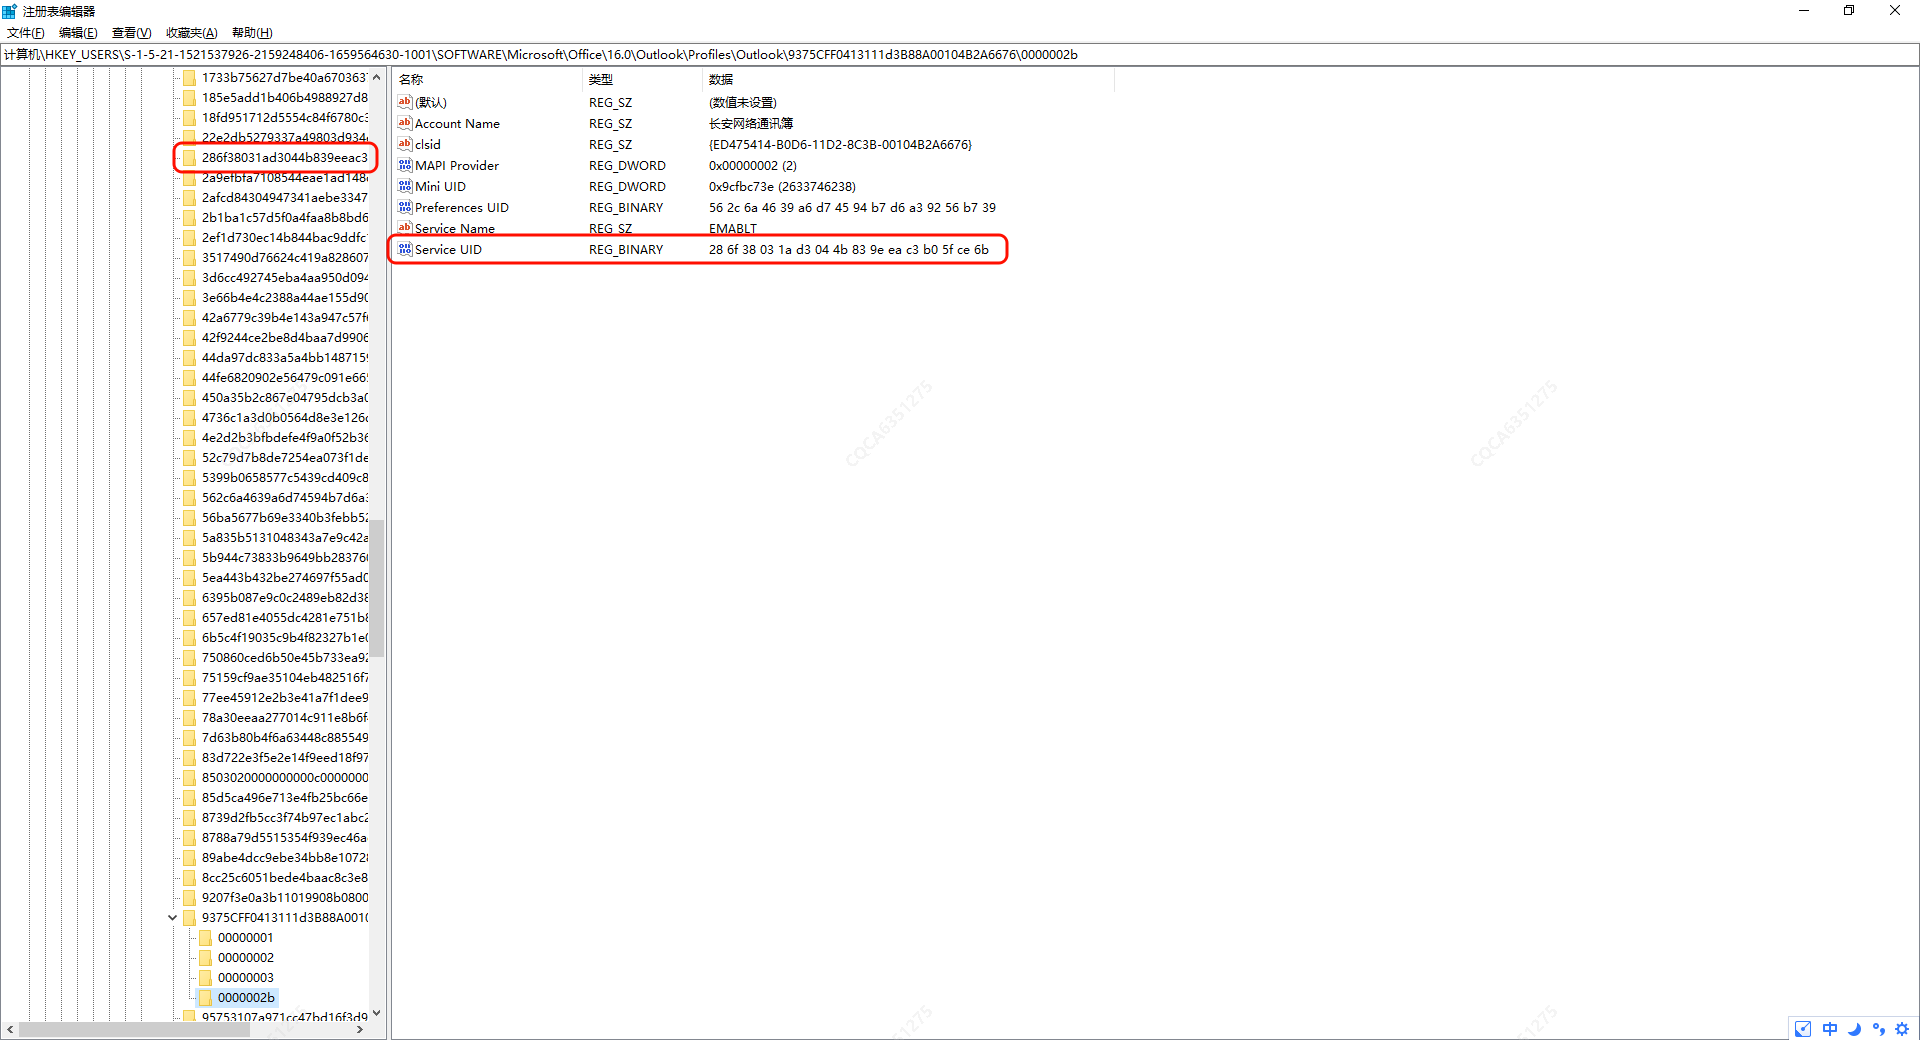Click the Registry Editor app icon in title bar
The height and width of the screenshot is (1040, 1920).
tap(10, 11)
